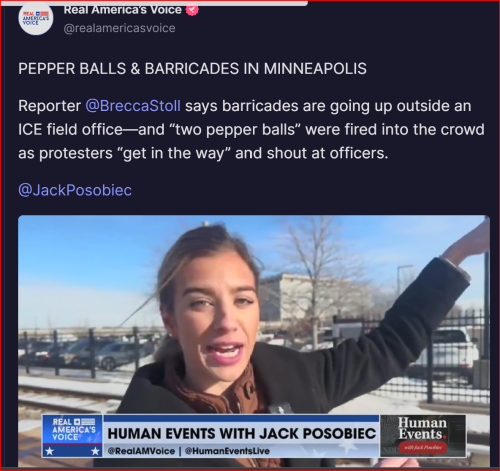Open the @JackPosobiec mention

(x=75, y=190)
